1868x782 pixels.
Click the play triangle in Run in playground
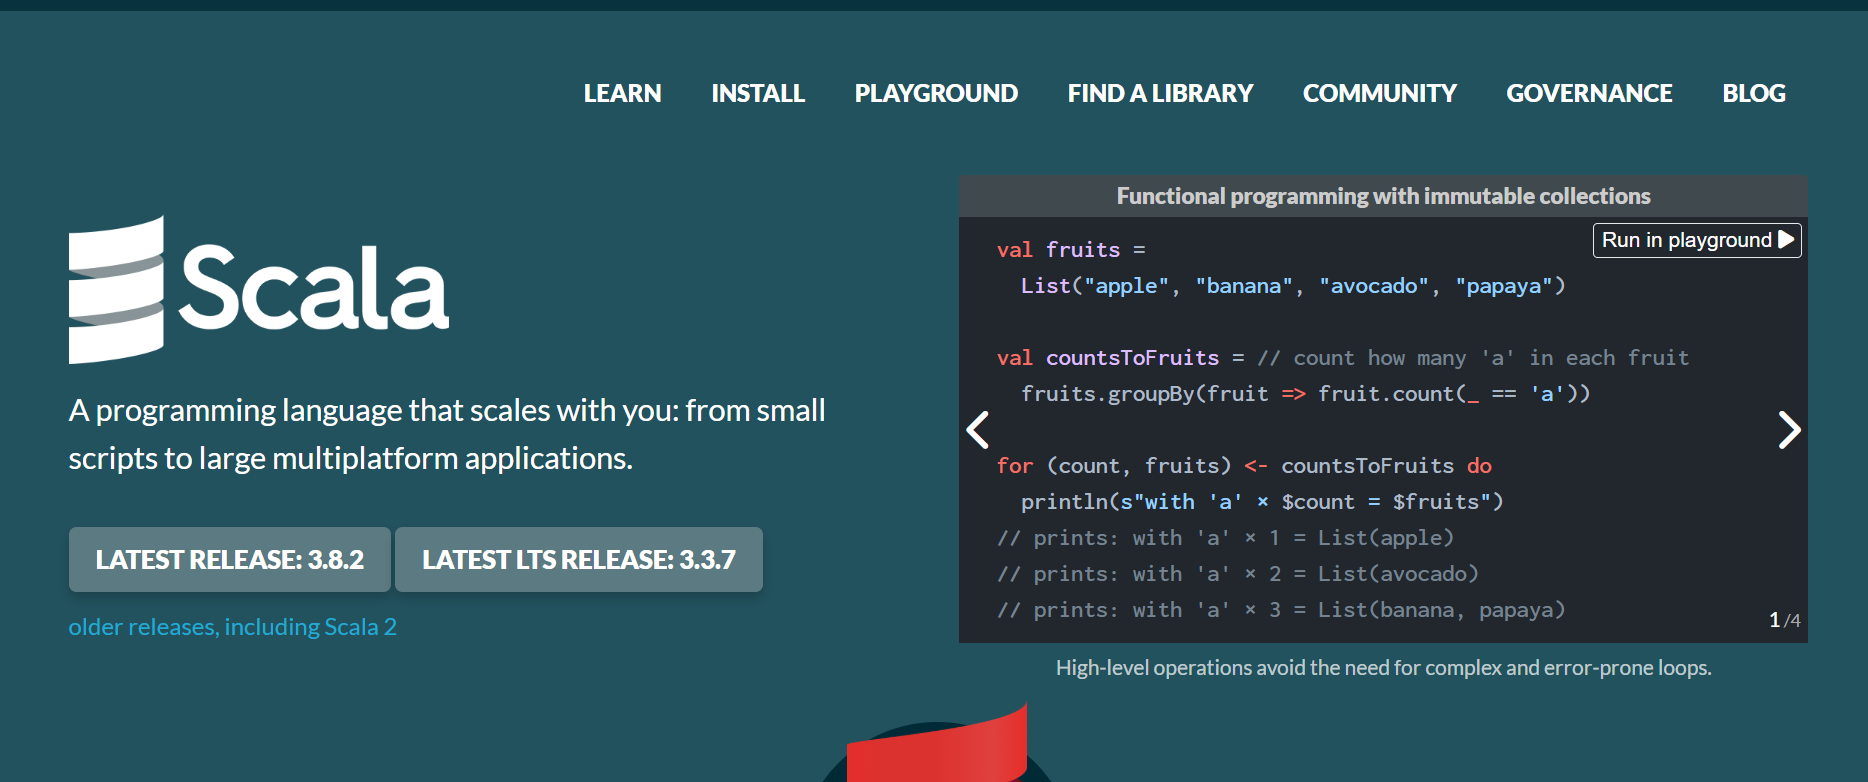[x=1786, y=240]
